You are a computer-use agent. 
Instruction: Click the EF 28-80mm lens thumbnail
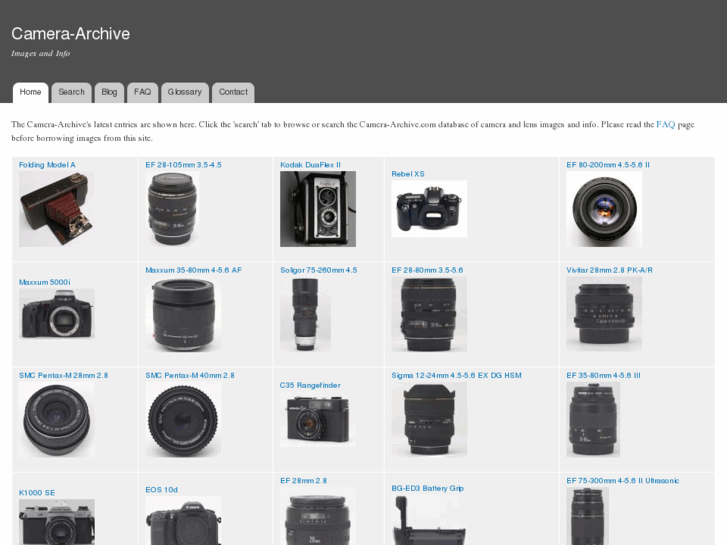(429, 314)
